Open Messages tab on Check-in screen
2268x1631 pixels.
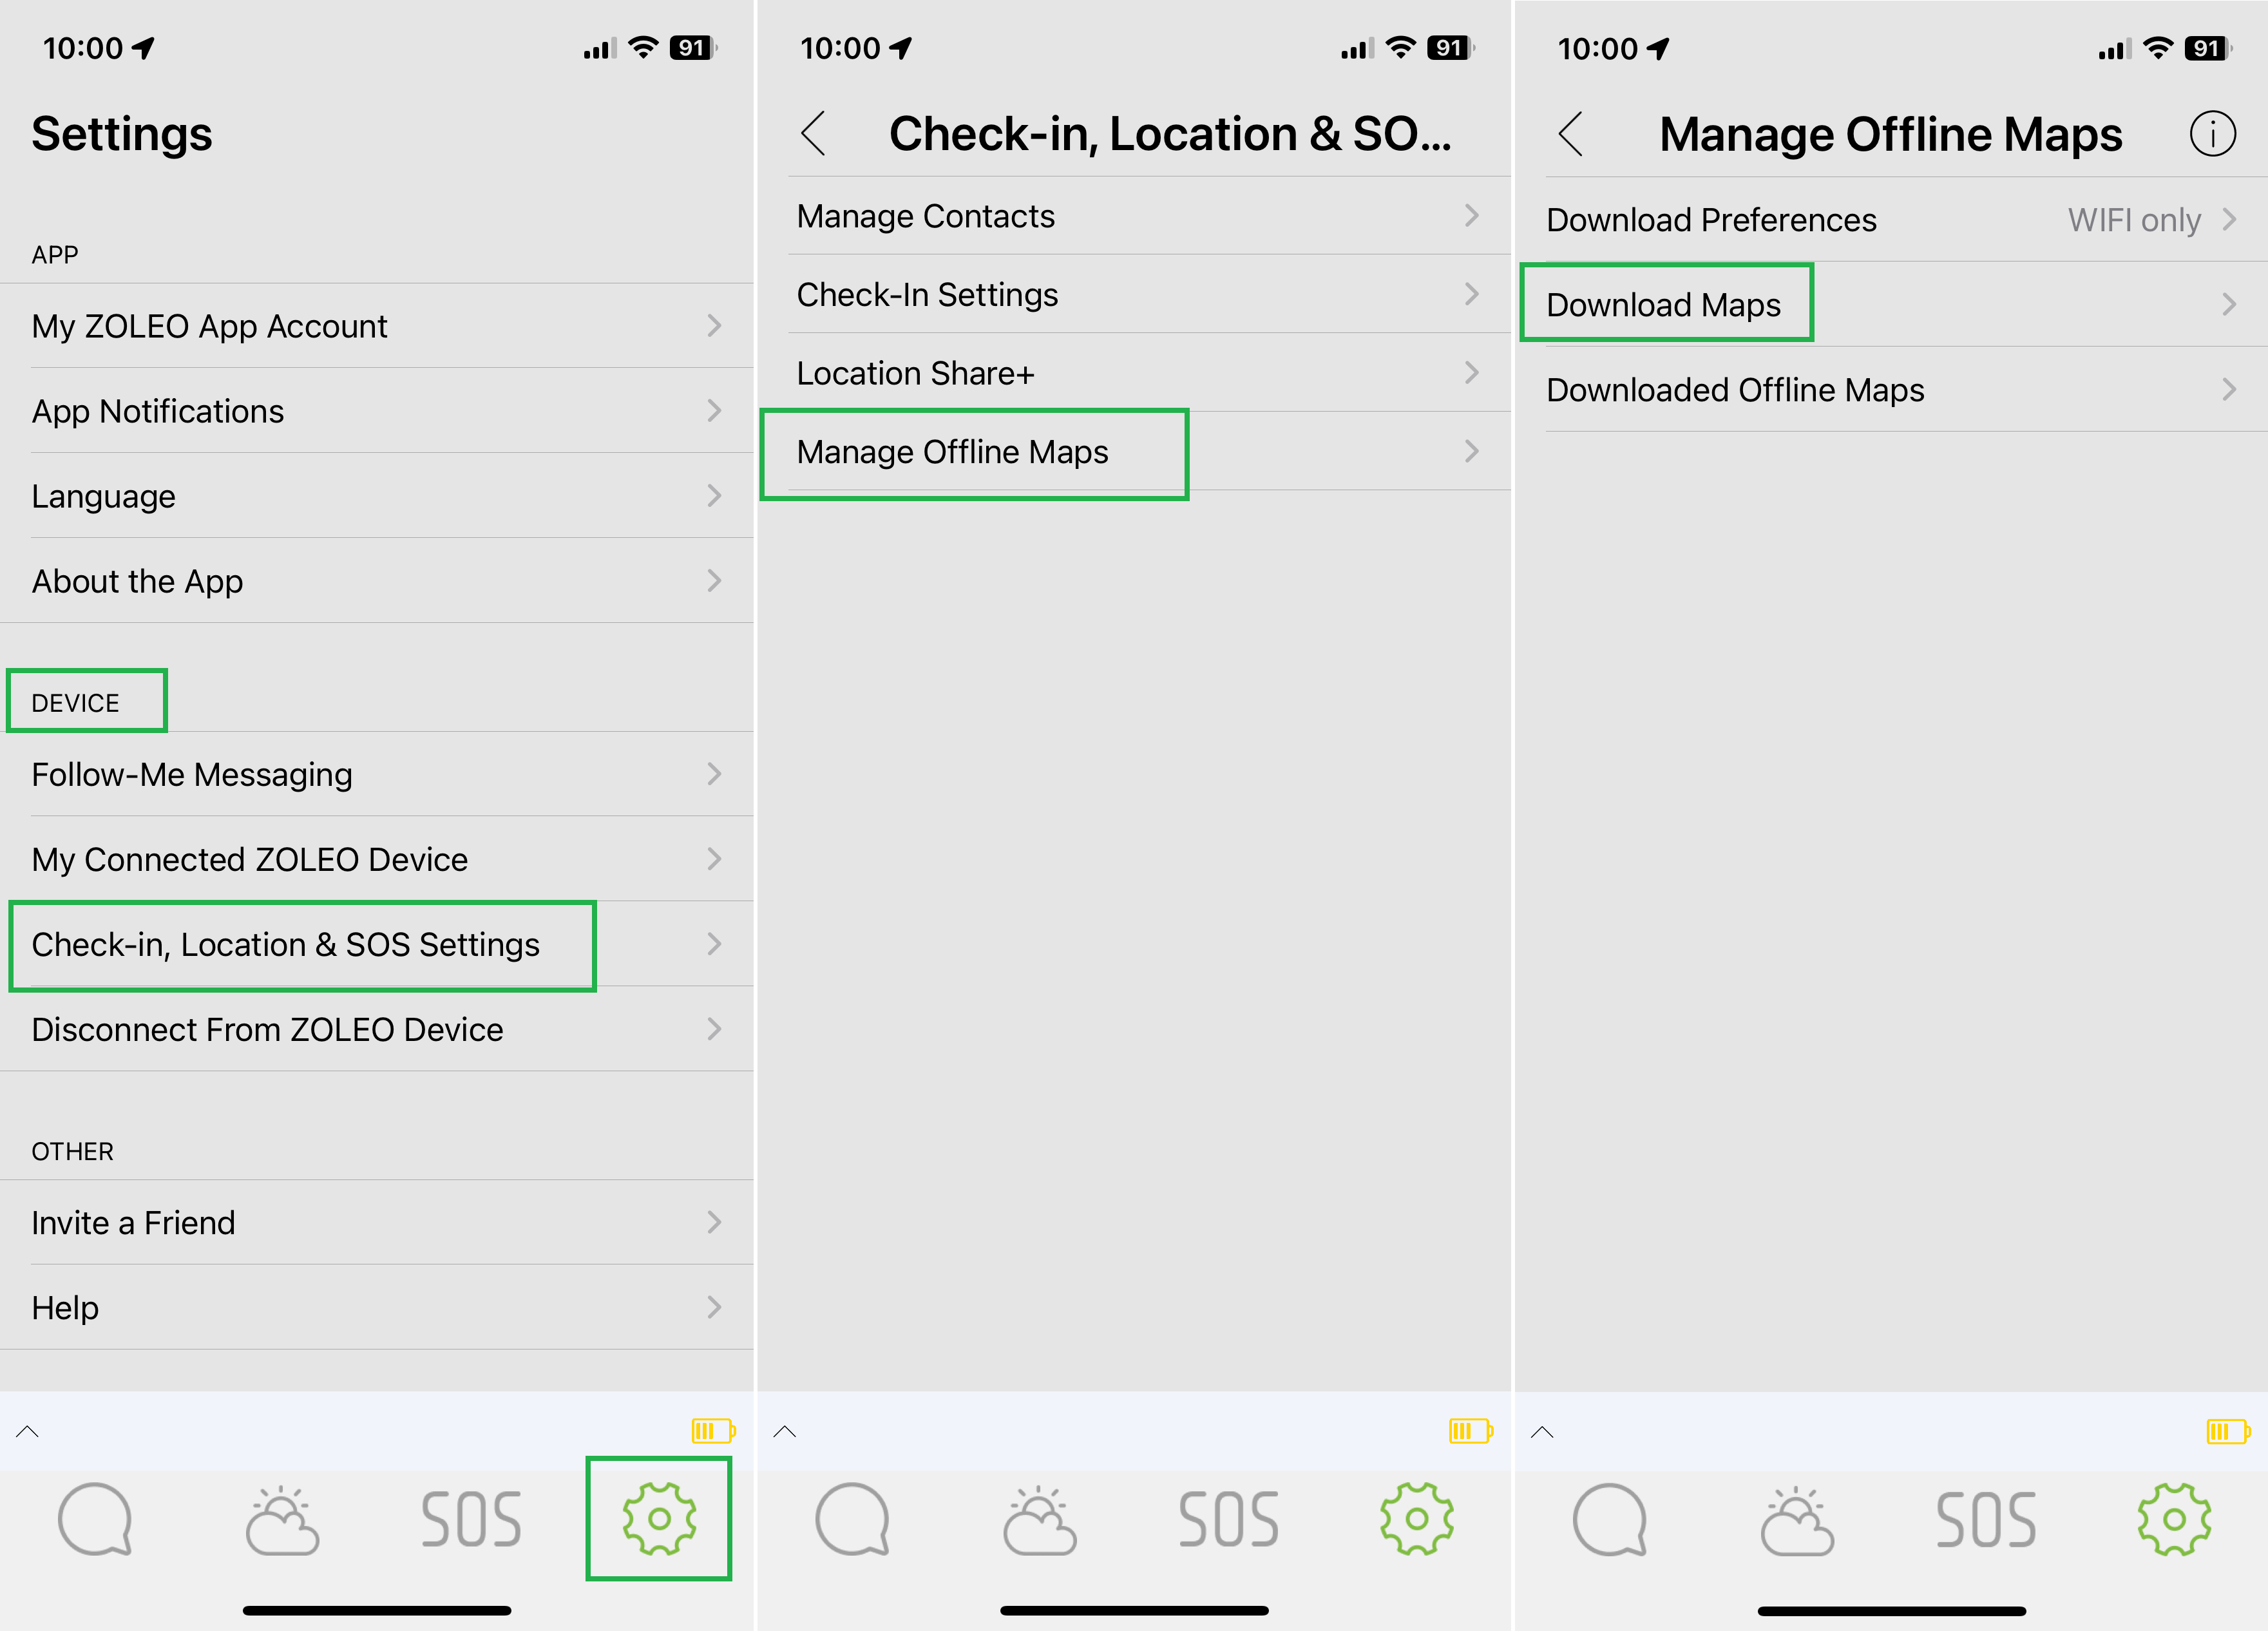852,1519
